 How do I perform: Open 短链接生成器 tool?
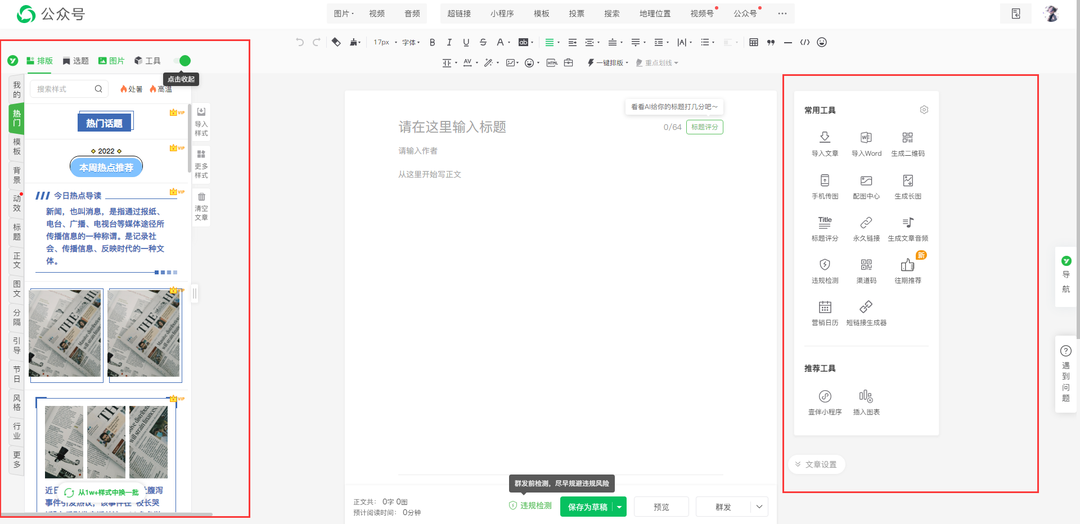click(x=866, y=313)
